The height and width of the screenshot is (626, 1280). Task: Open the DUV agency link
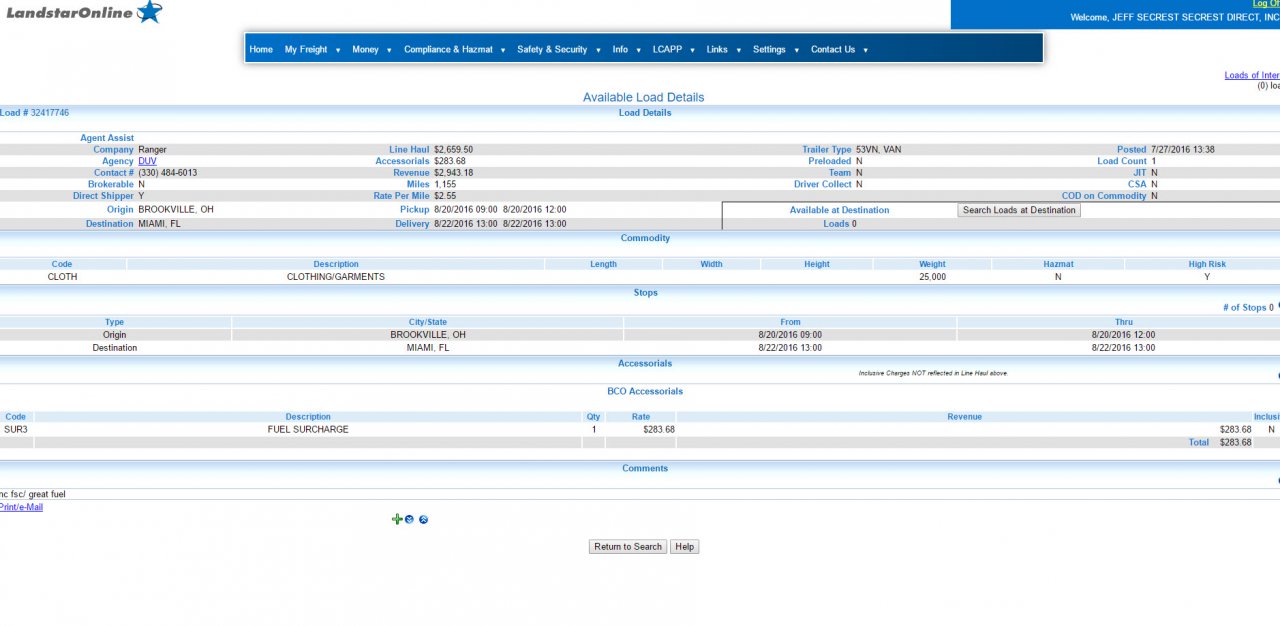click(x=147, y=161)
